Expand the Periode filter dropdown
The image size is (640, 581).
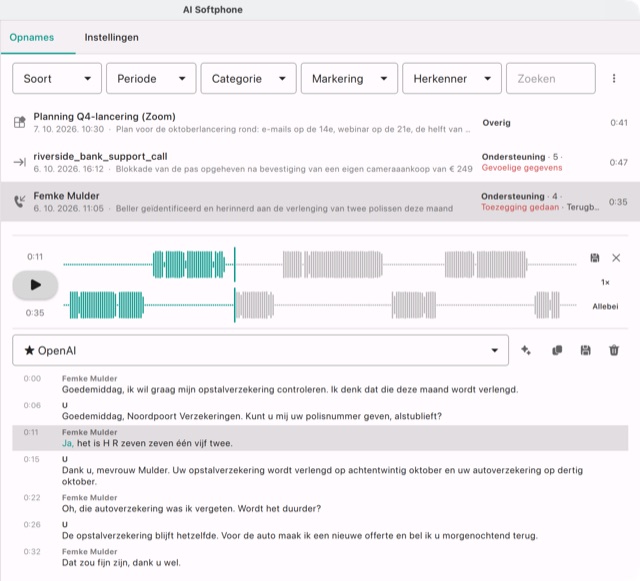pos(151,78)
